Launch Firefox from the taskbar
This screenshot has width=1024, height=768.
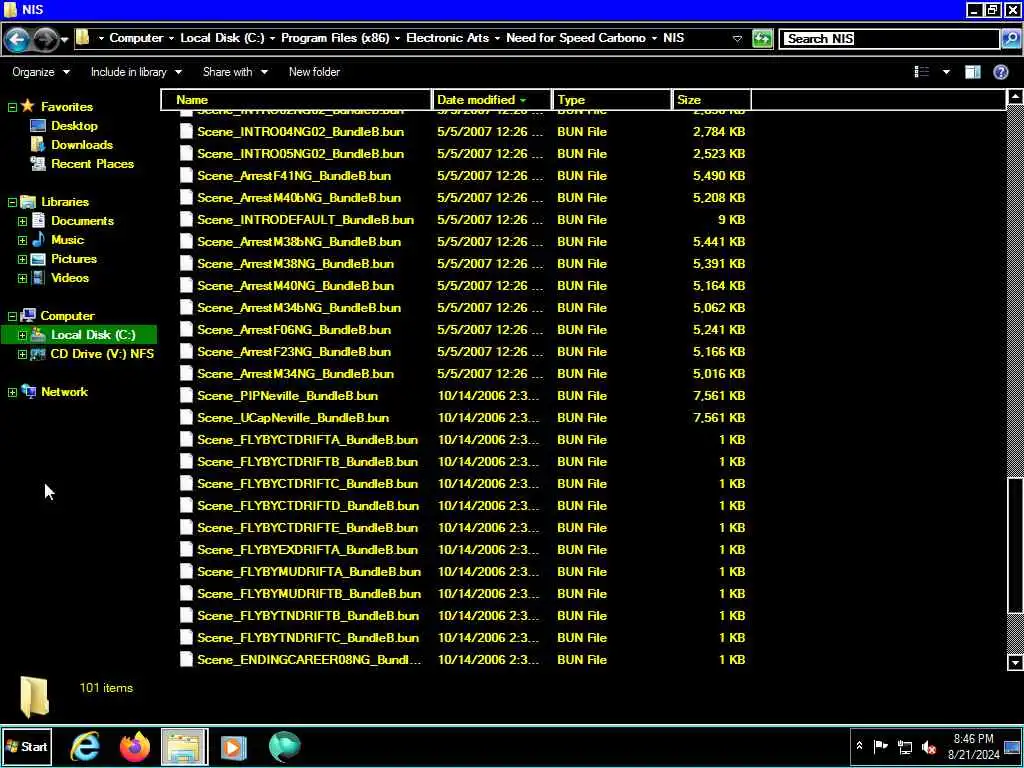click(x=135, y=746)
